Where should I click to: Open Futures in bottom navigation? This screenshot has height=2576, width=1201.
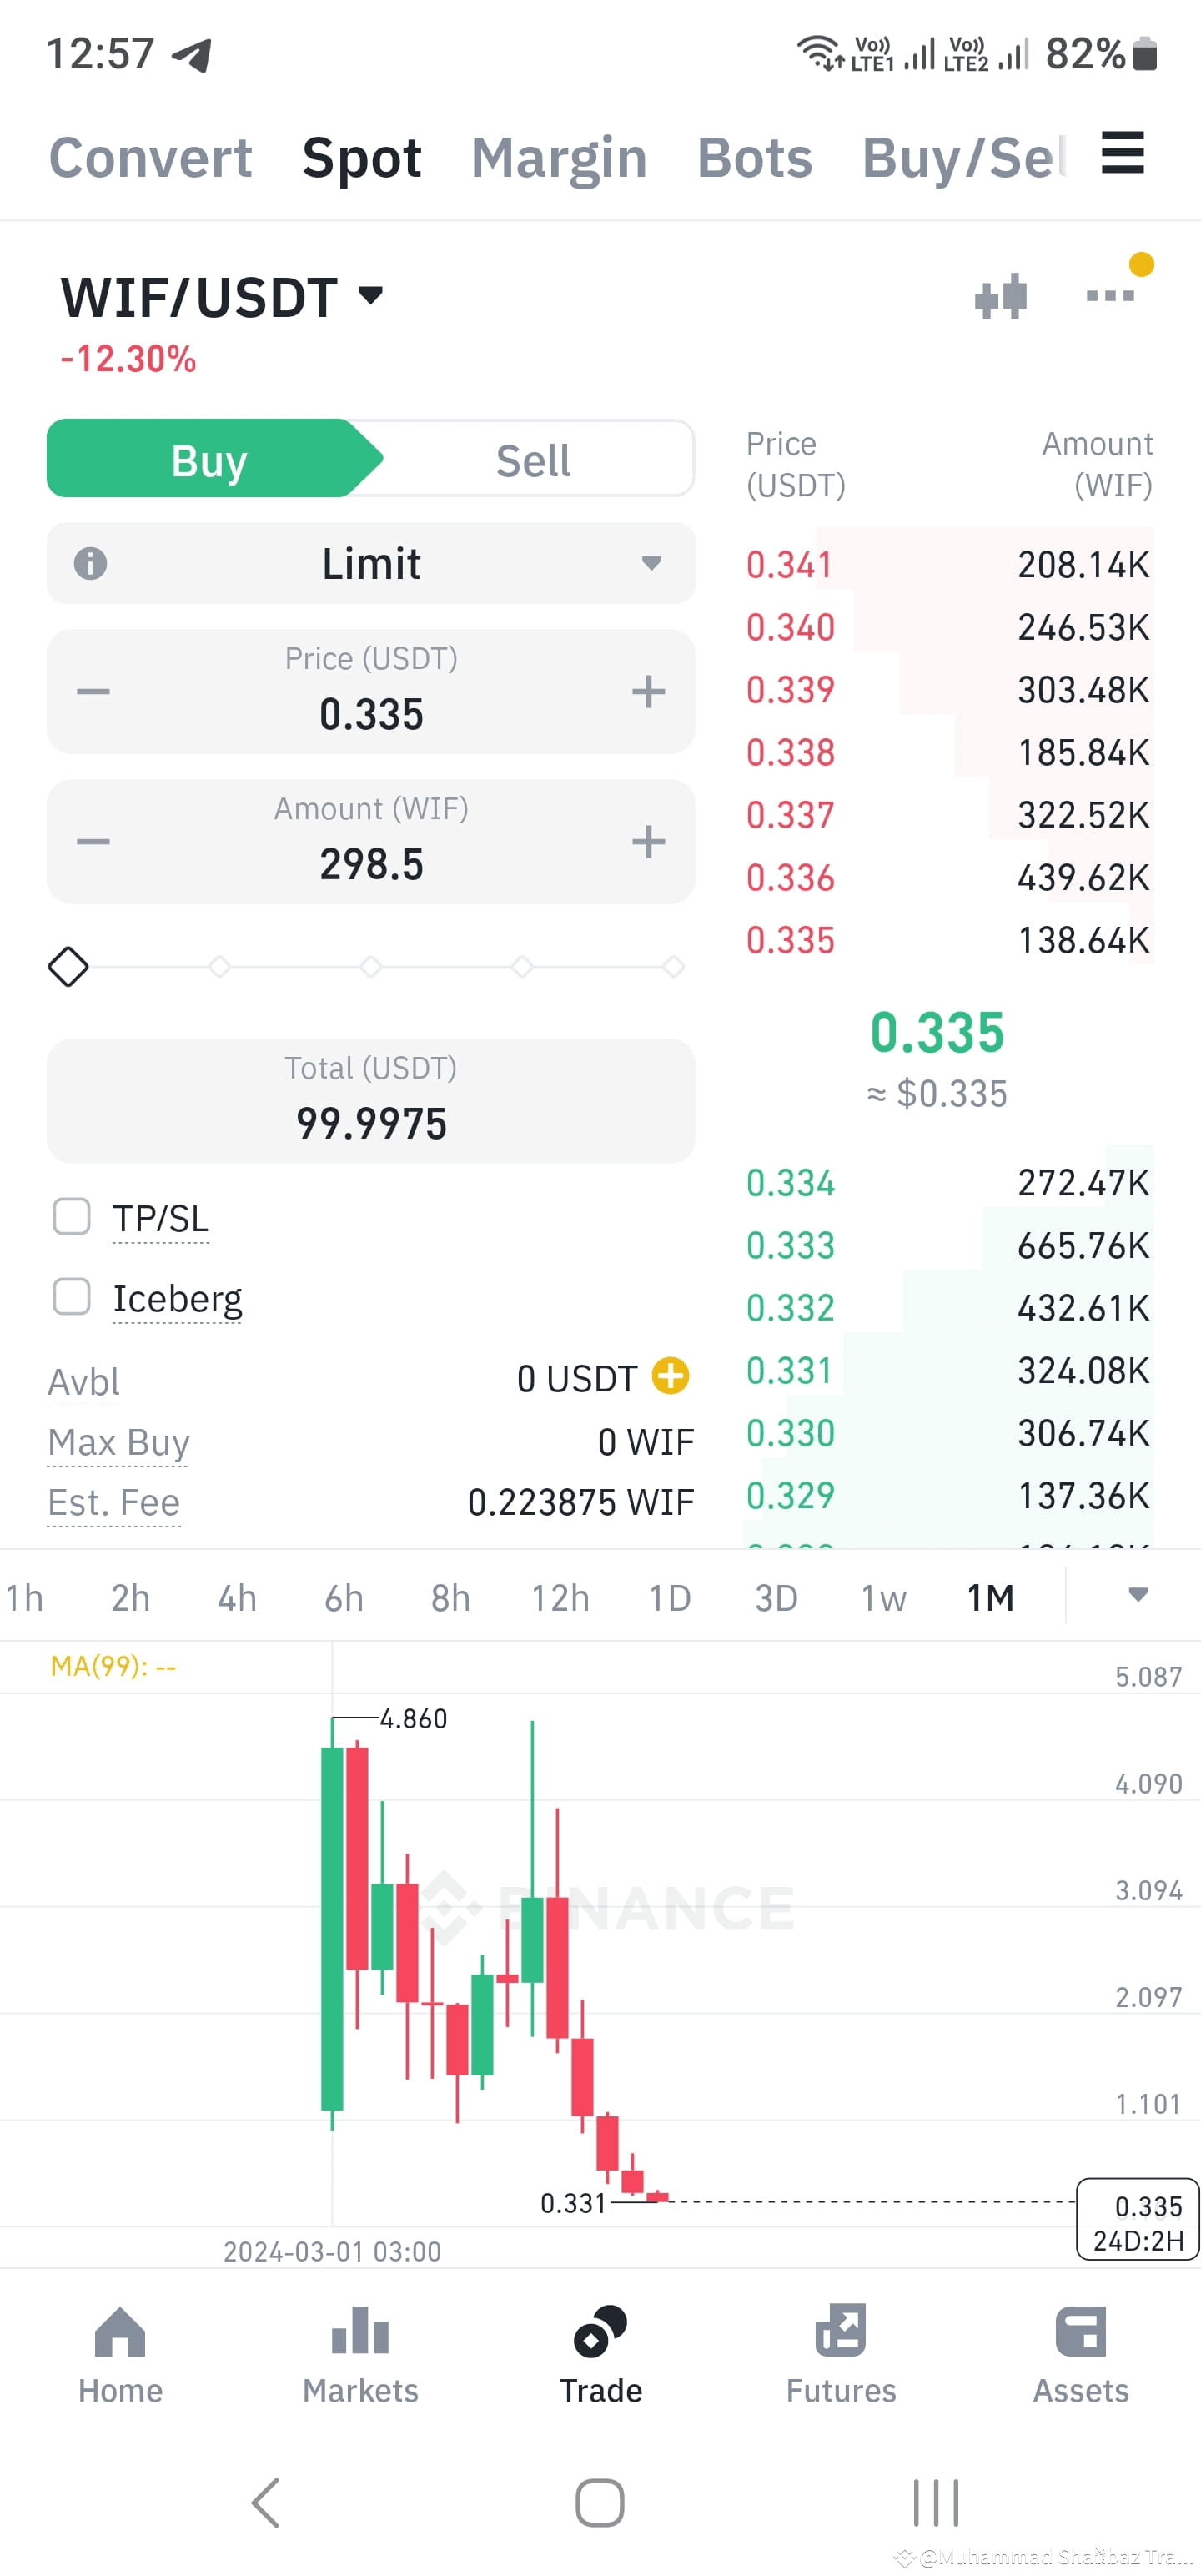[841, 2354]
